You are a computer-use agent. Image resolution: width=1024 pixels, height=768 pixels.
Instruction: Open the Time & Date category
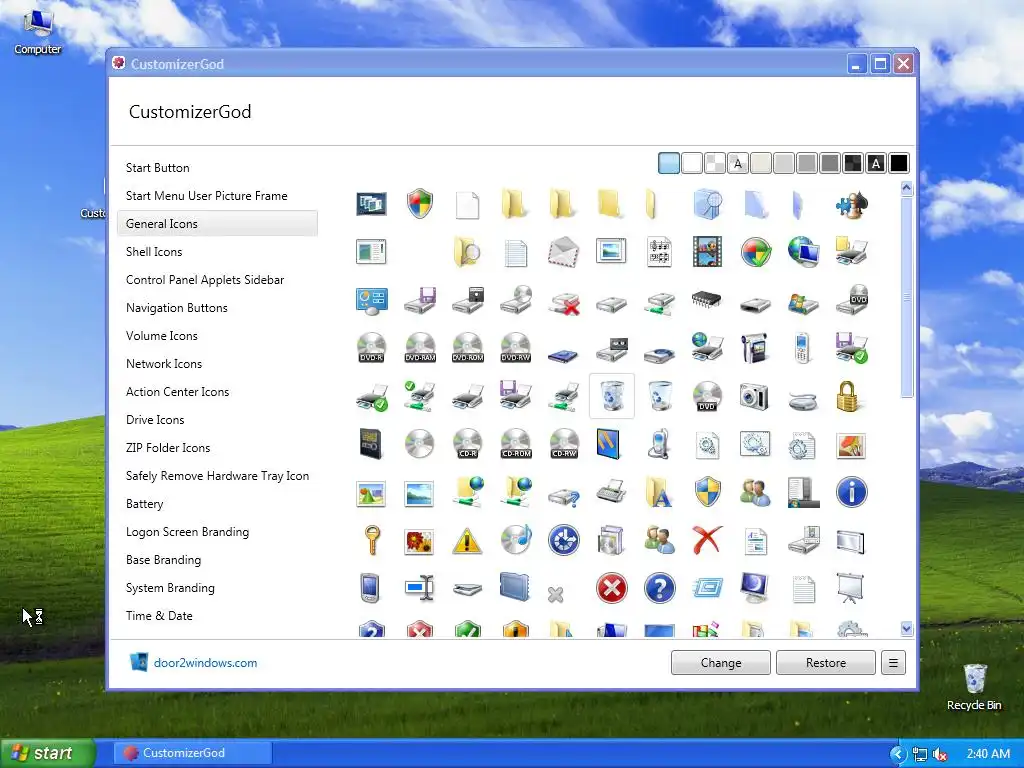(x=217, y=616)
